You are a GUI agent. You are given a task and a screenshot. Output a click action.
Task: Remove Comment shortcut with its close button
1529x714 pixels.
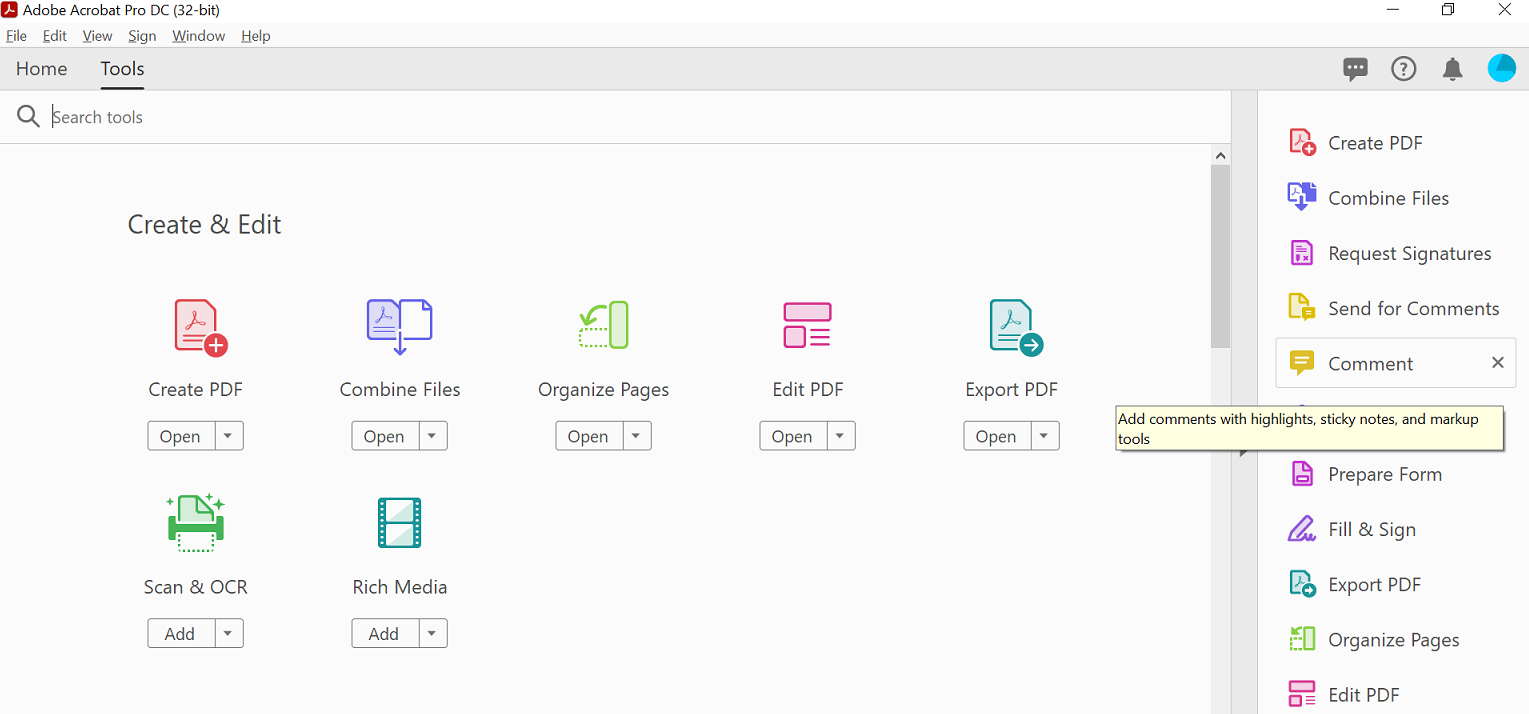[1497, 362]
